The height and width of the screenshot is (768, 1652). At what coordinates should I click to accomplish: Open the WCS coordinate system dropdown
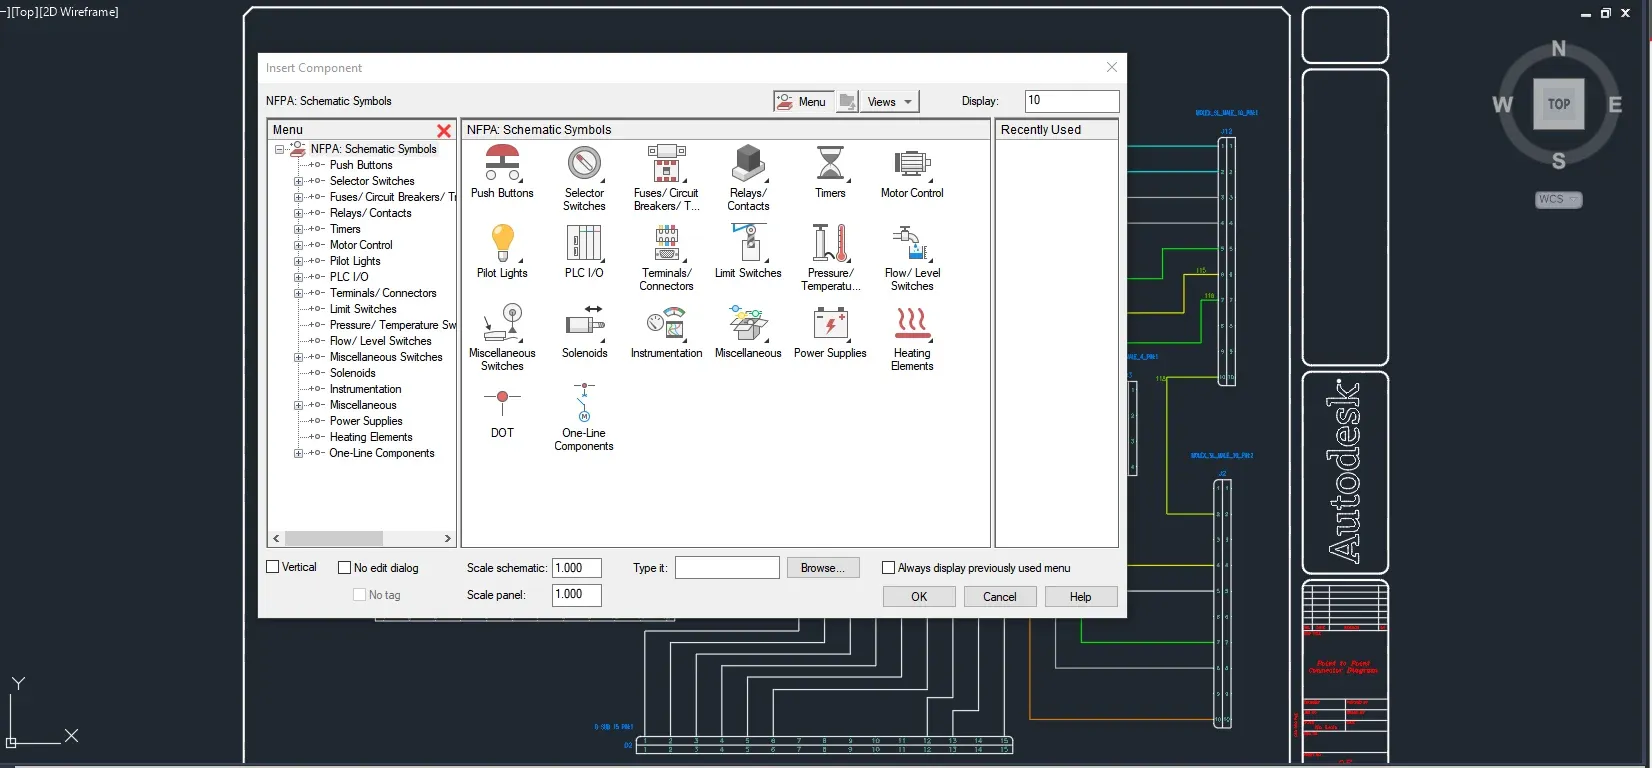(1559, 200)
